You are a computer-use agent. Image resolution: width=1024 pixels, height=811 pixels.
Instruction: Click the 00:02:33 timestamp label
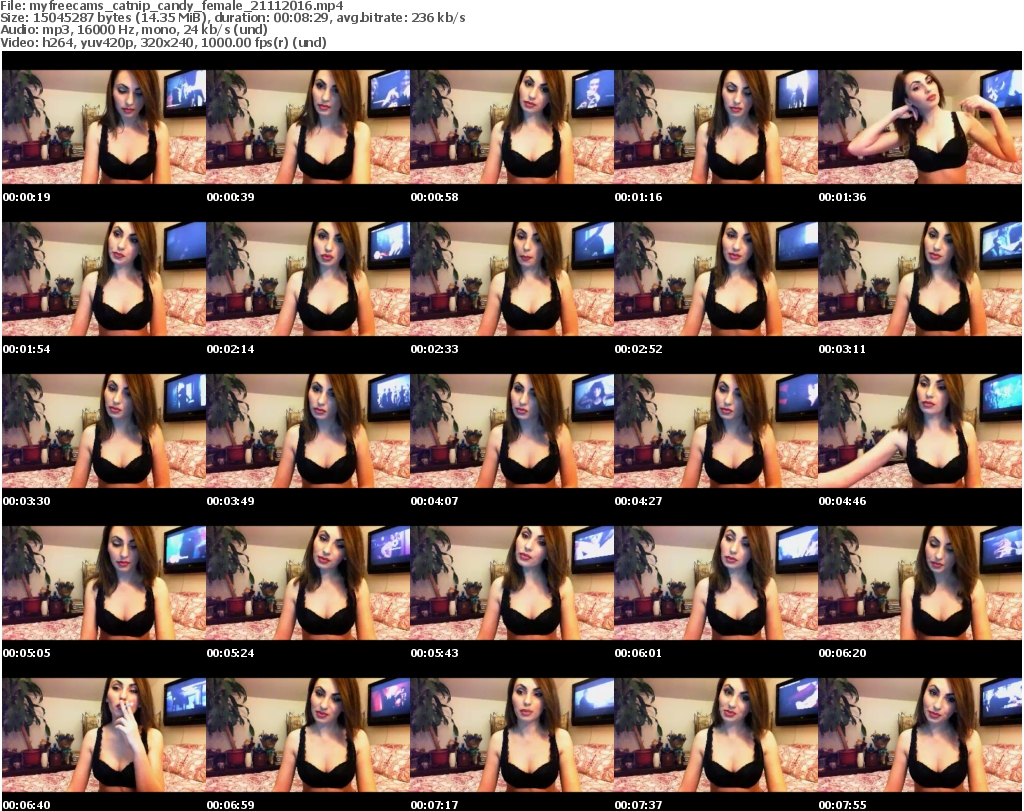pyautogui.click(x=434, y=349)
